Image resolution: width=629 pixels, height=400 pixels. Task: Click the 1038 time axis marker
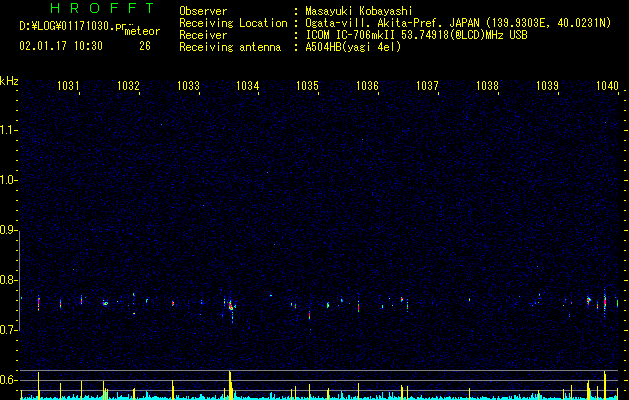click(x=487, y=85)
